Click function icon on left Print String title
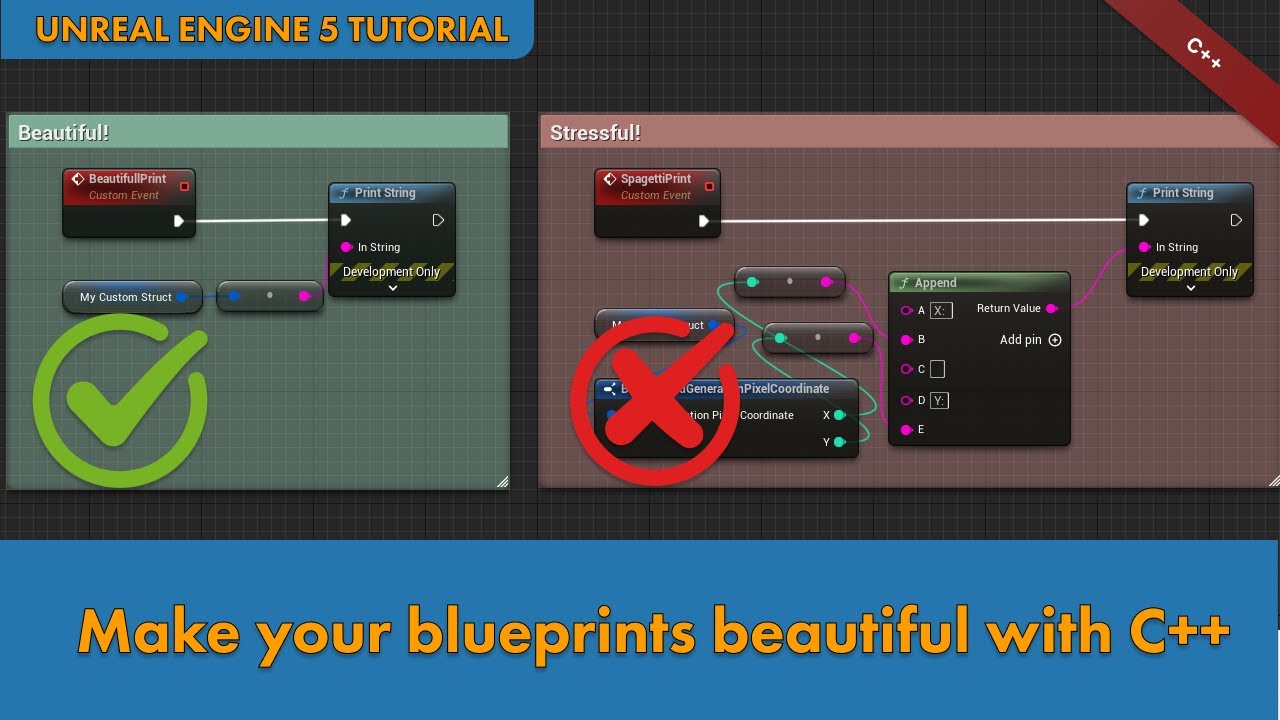This screenshot has width=1280, height=720. click(345, 193)
